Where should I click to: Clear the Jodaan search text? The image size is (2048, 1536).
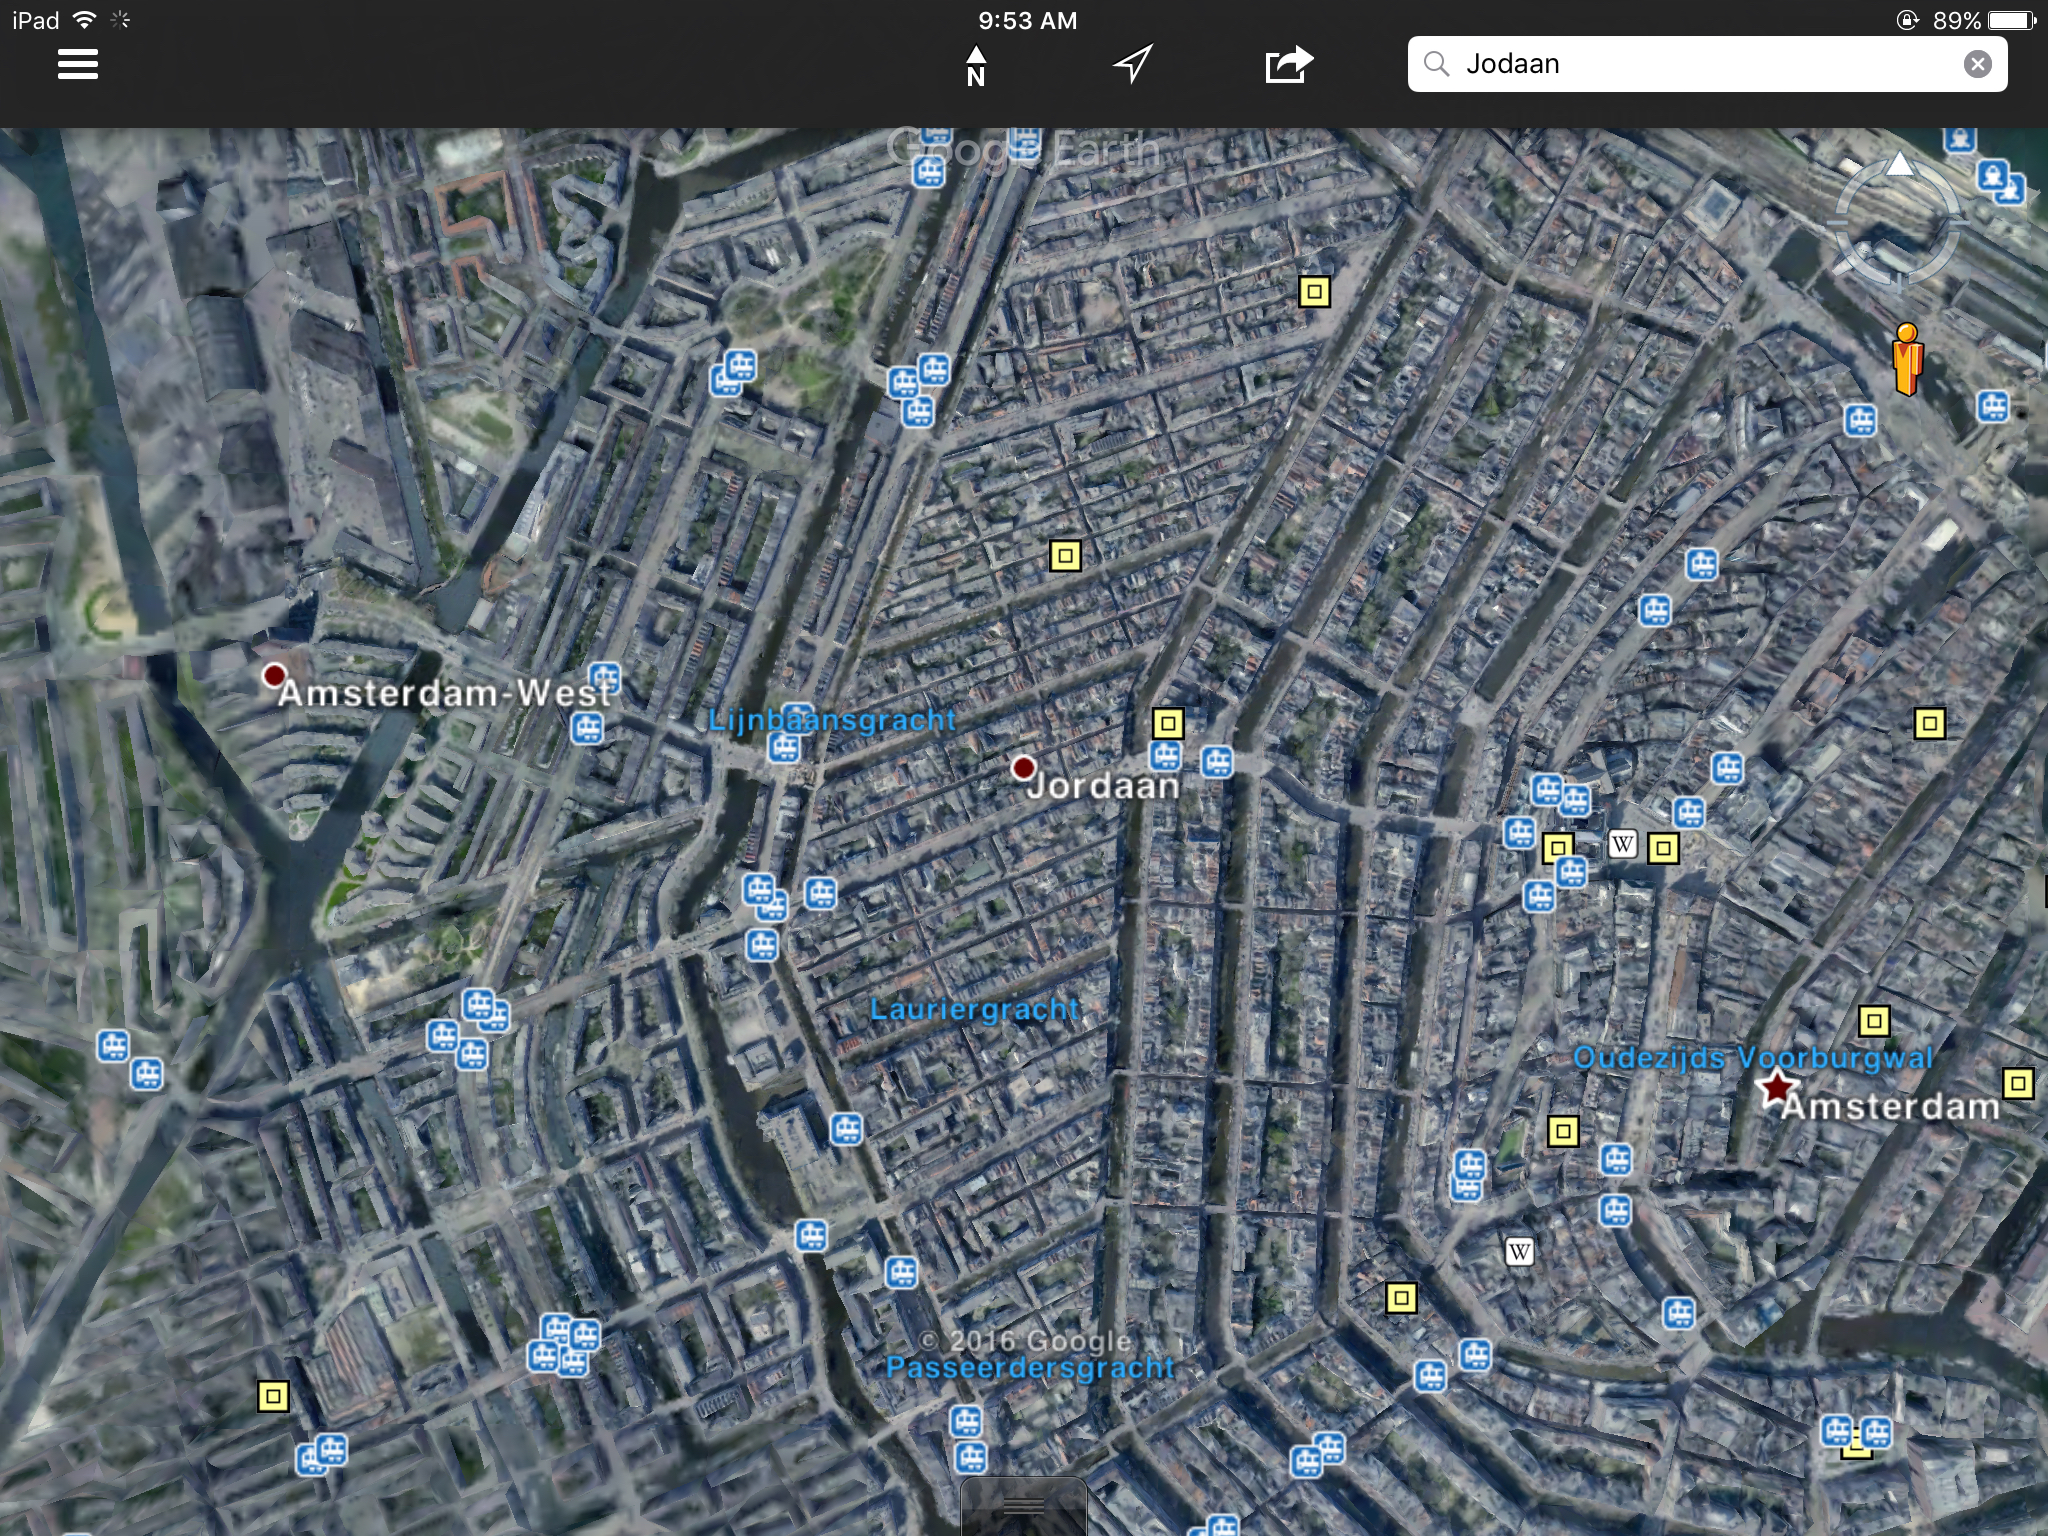point(1977,65)
